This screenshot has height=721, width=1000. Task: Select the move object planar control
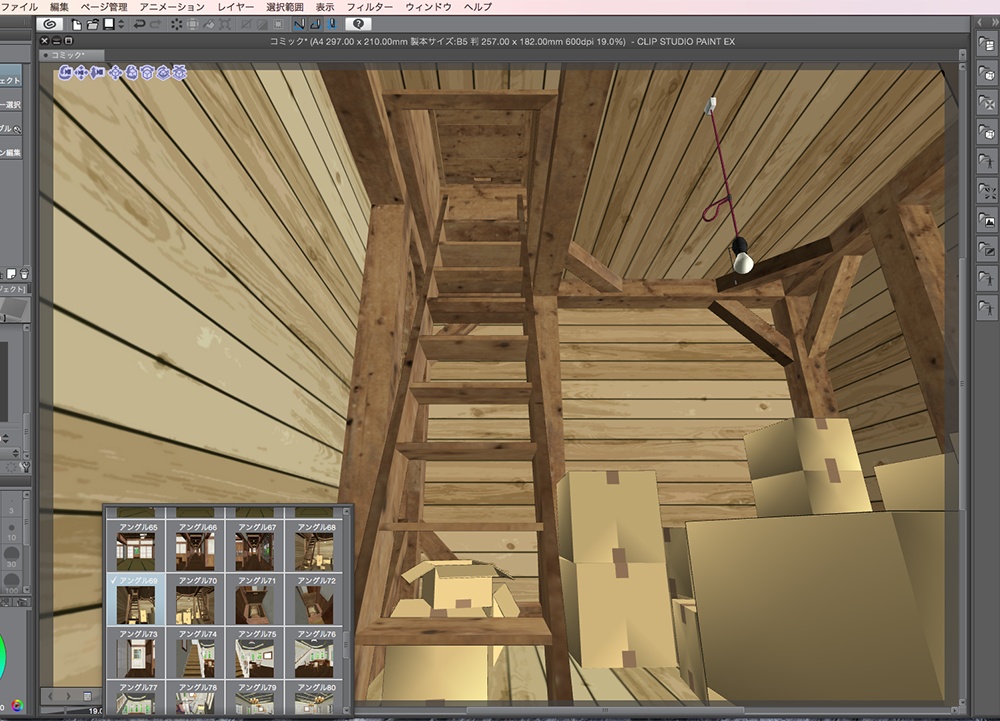point(115,73)
